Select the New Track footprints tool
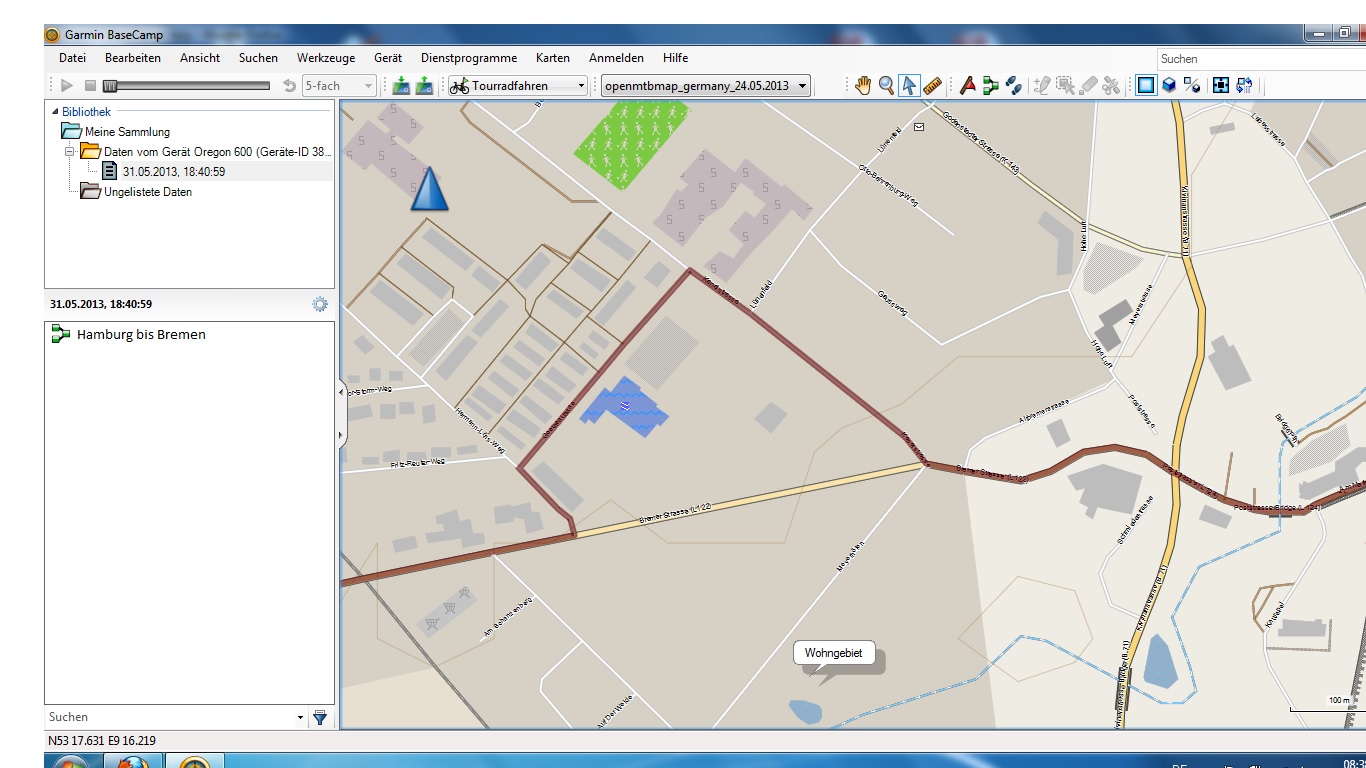Image resolution: width=1366 pixels, height=768 pixels. [x=1013, y=86]
